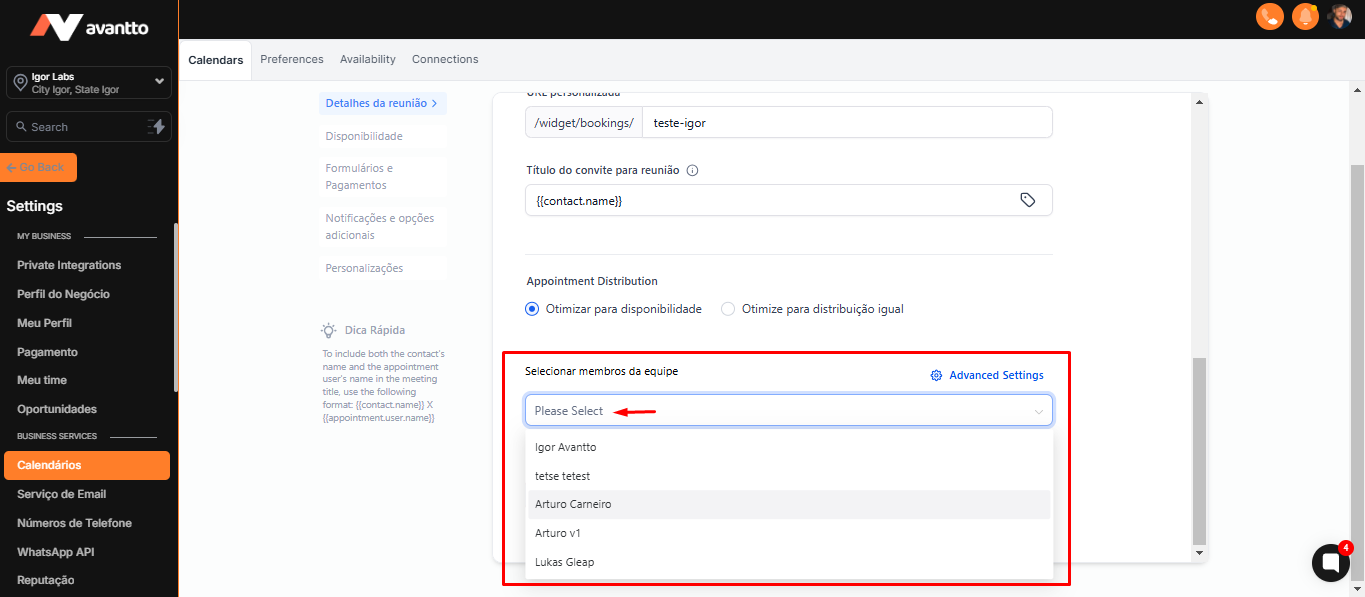Click the info icon beside Título do convite
Viewport: 1365px width, 597px height.
click(x=692, y=170)
